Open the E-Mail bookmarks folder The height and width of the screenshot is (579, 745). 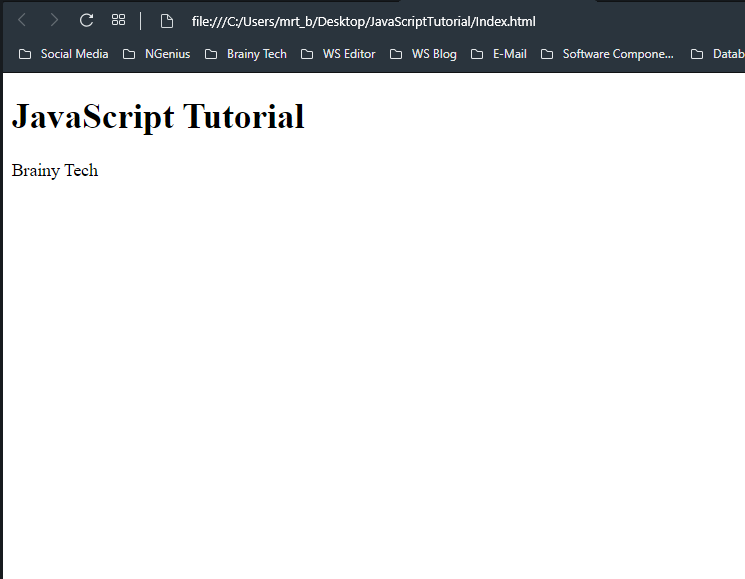(499, 54)
